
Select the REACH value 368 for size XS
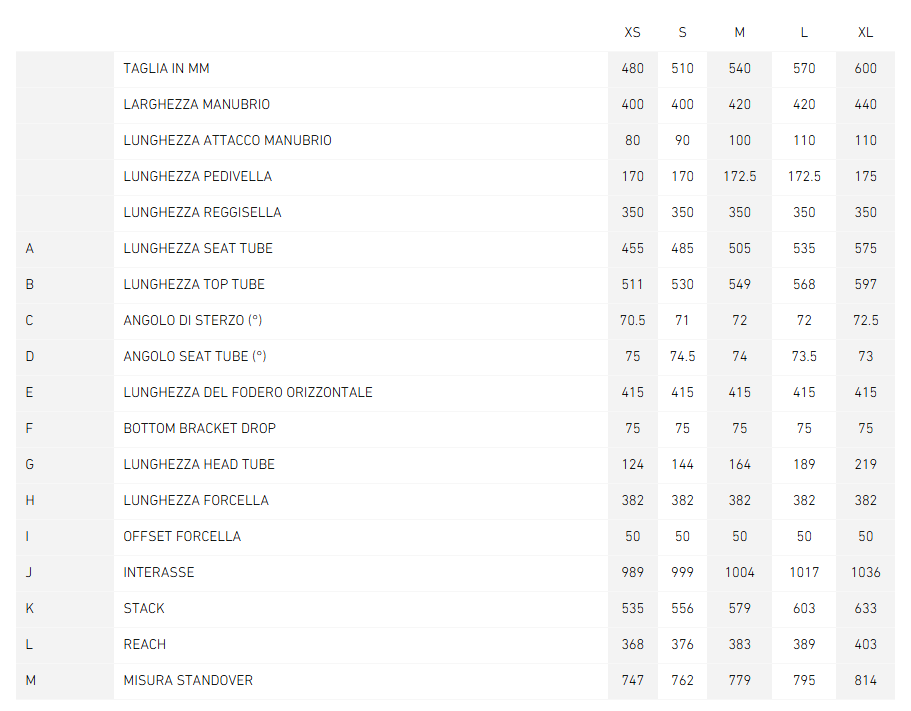pyautogui.click(x=632, y=644)
